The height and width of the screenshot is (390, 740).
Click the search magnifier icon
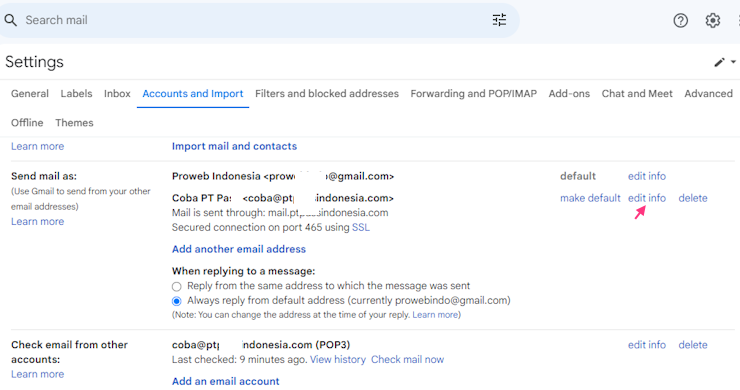point(10,20)
